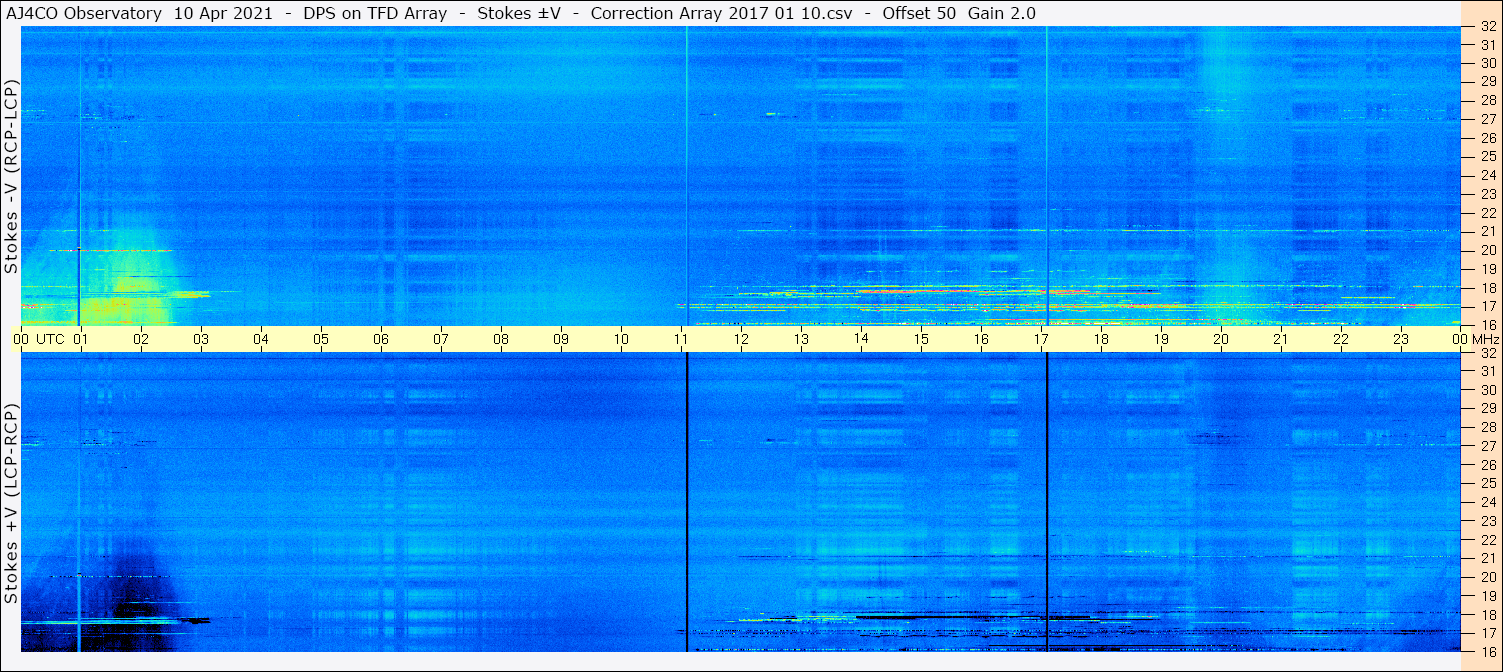Click the 27 MHz label of Stokes +V panel
Screen dimensions: 1503x672
tap(1488, 446)
